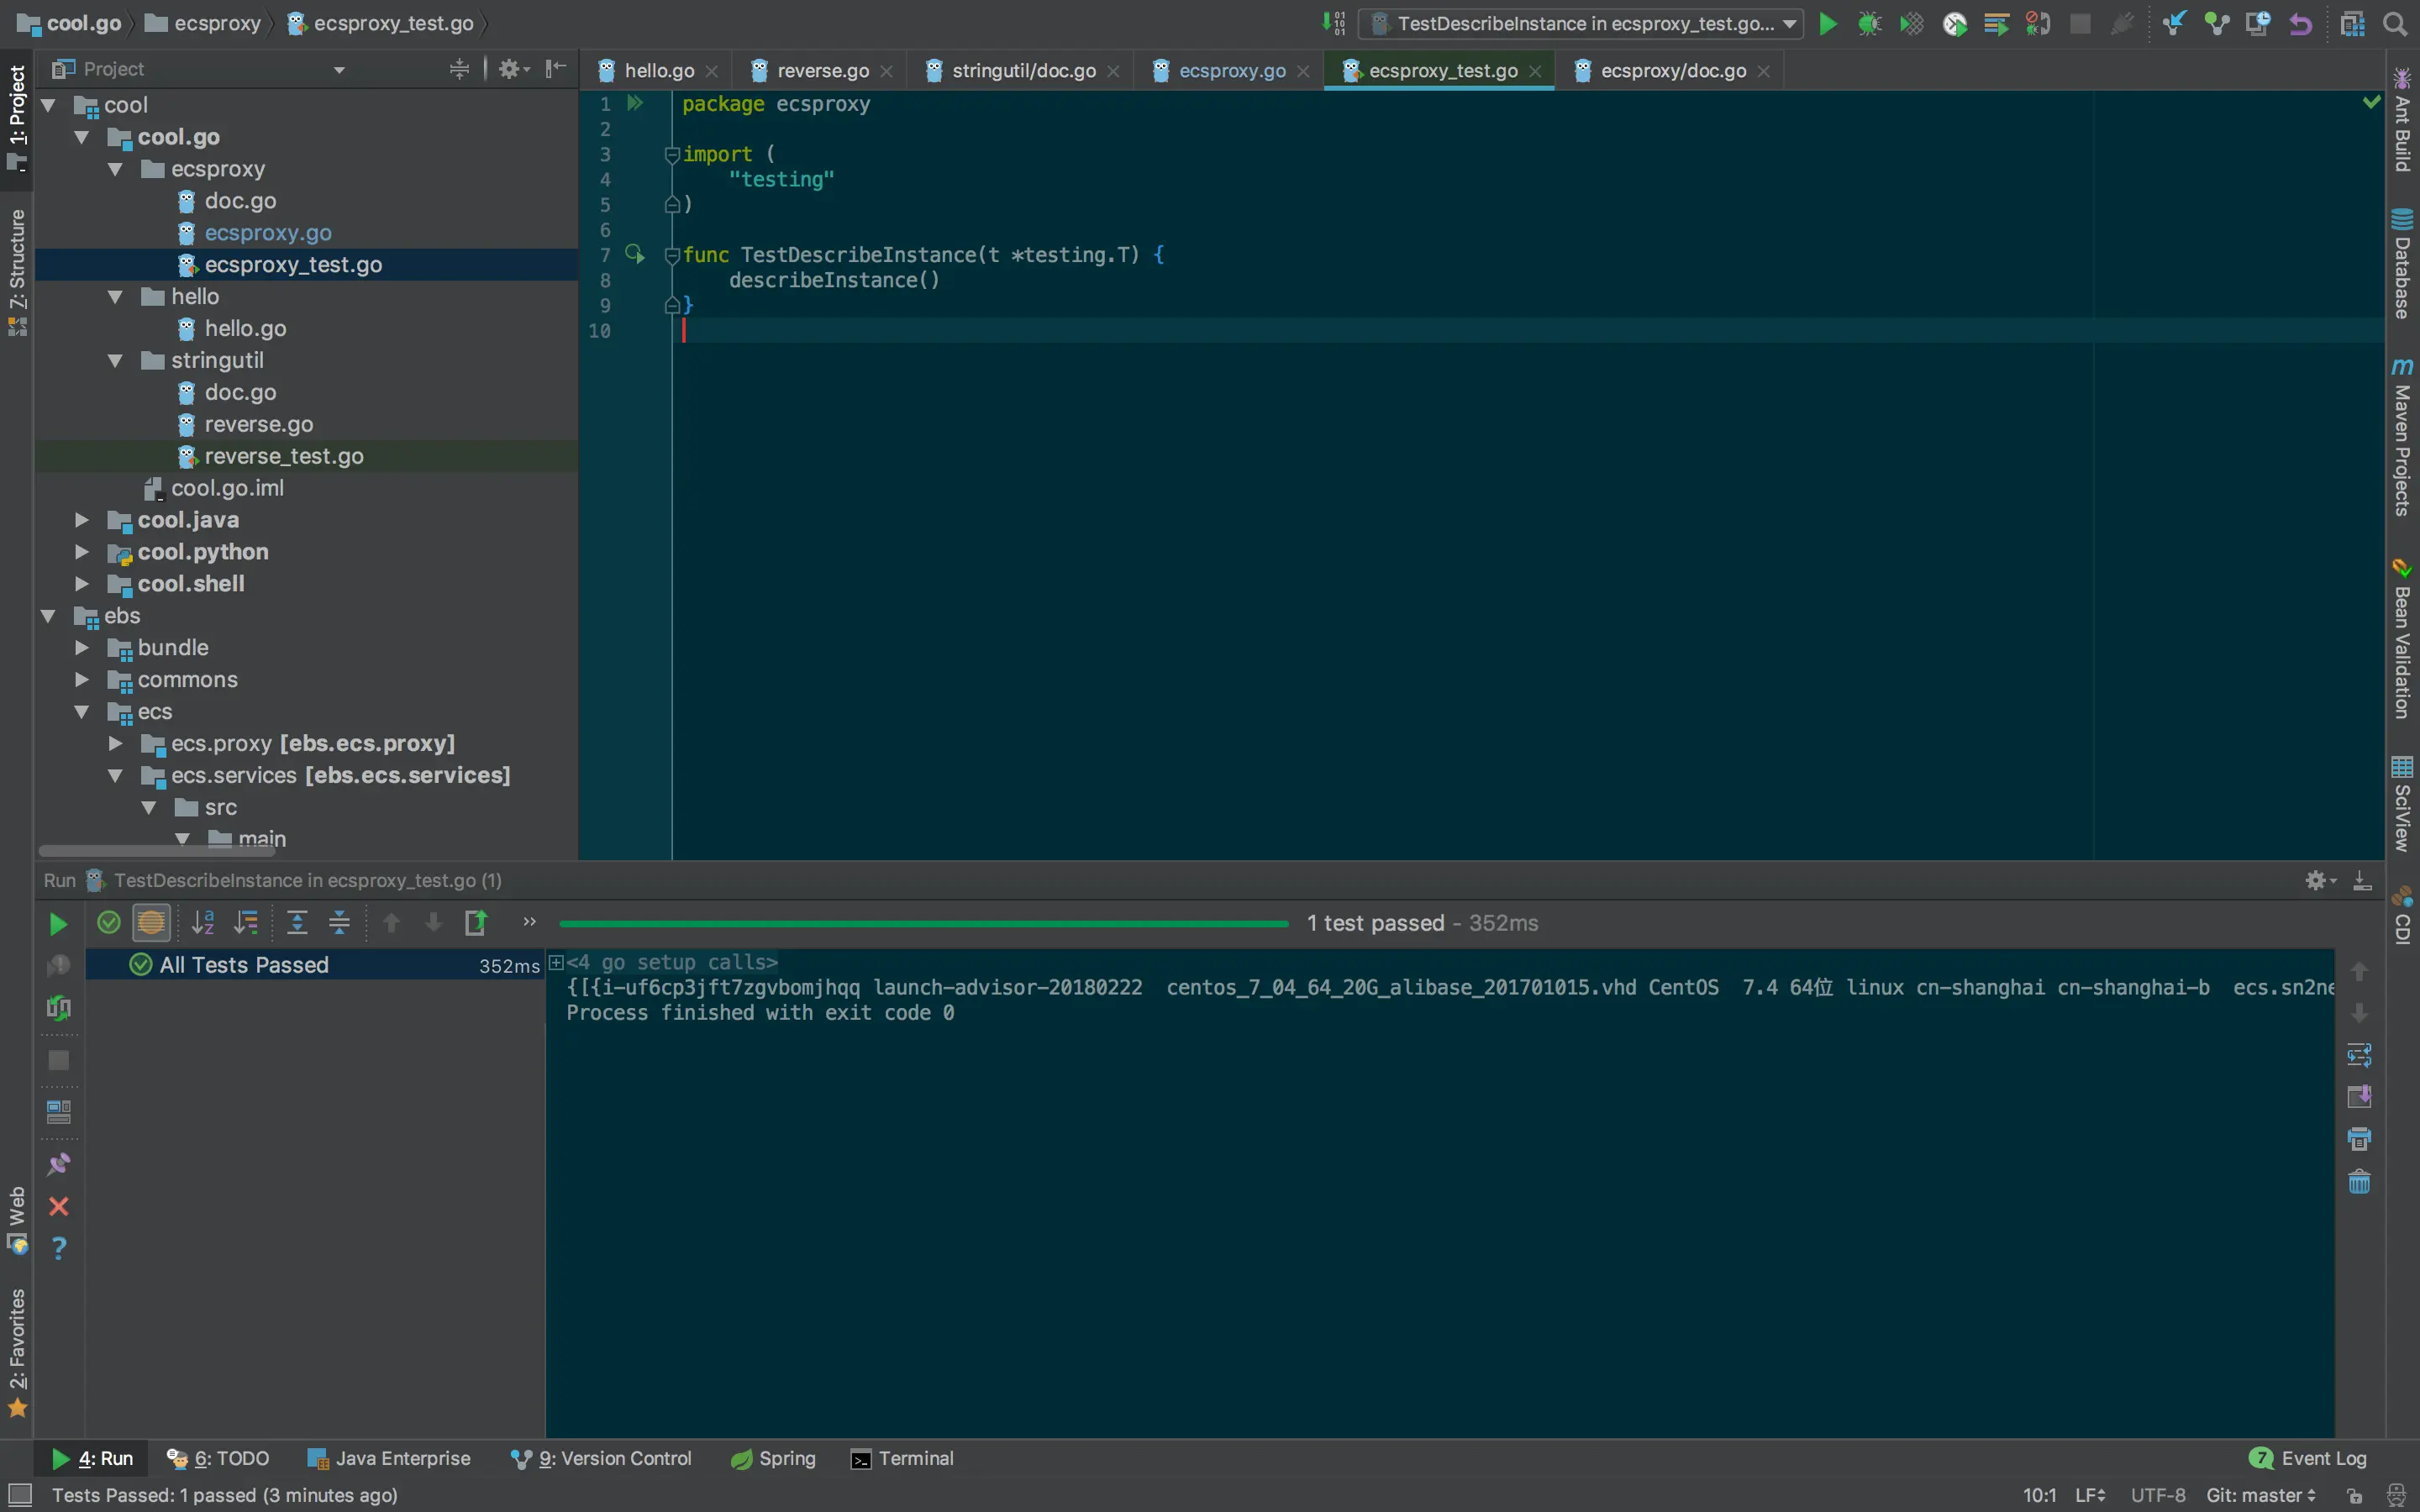Click the Export Test Results icon

tap(476, 923)
